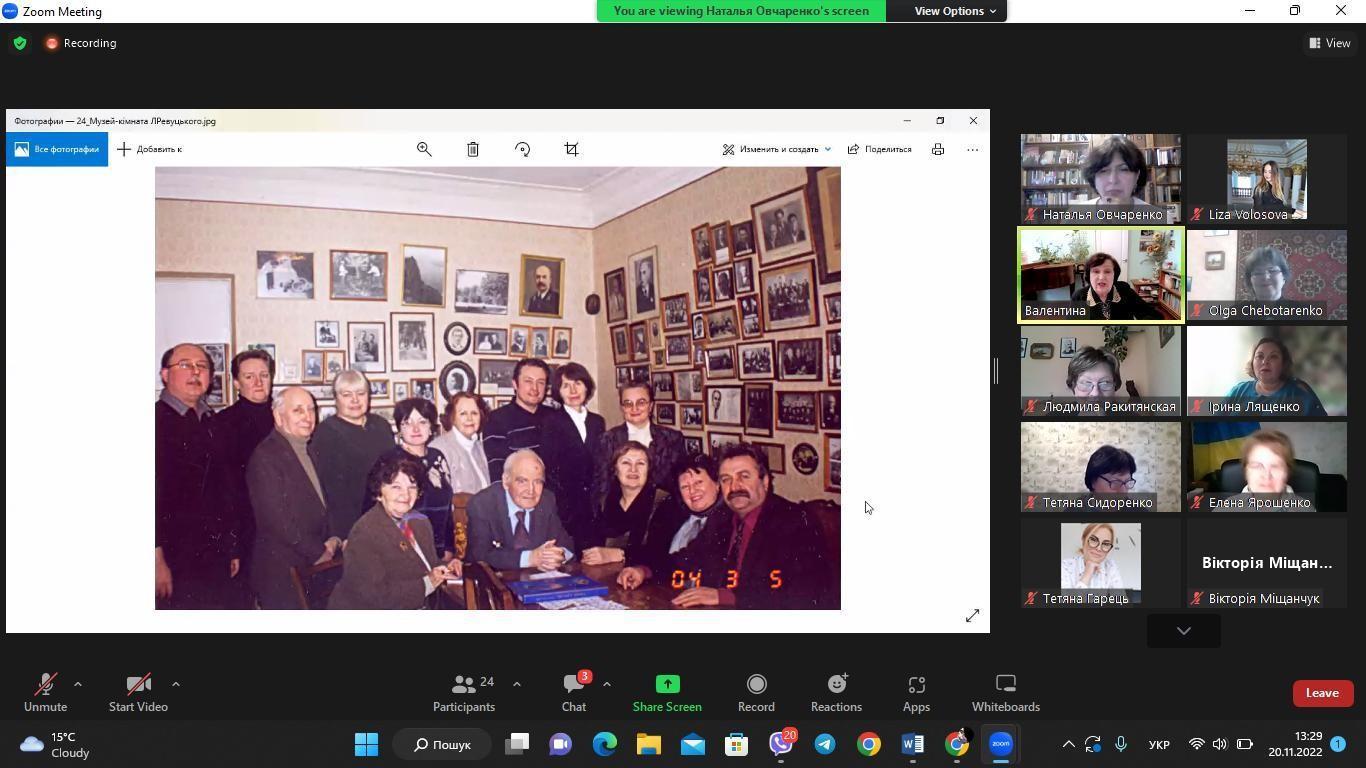The height and width of the screenshot is (768, 1366).
Task: Turn on camera with Start Video
Action: coord(138,692)
